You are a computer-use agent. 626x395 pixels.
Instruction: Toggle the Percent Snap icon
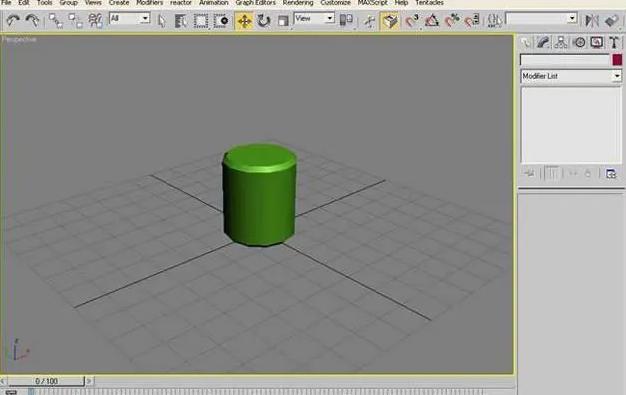pos(452,20)
